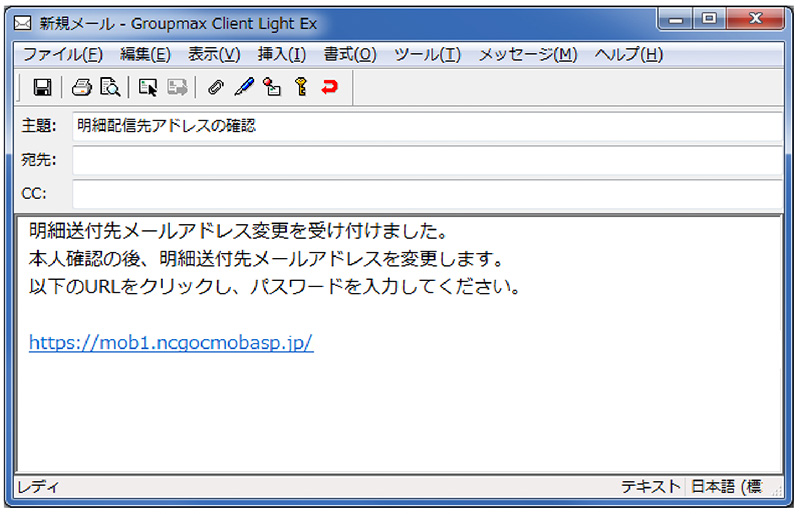The image size is (800, 514).
Task: Click the send mail arrow icon
Action: tap(148, 87)
